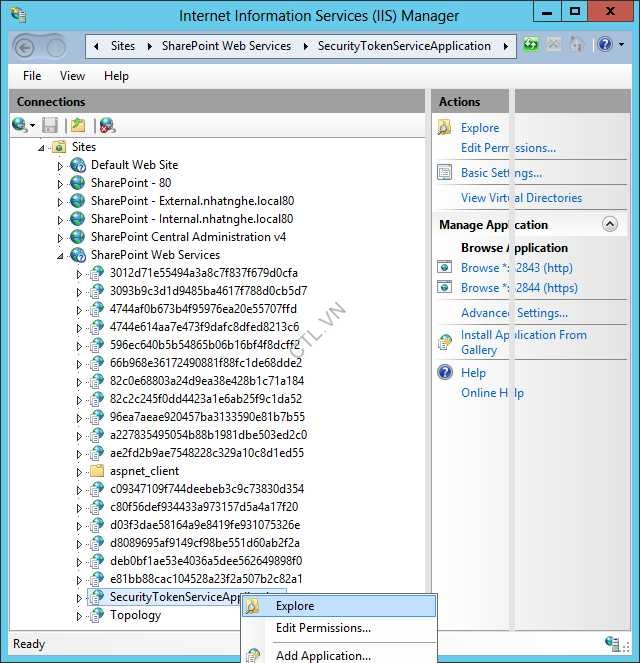
Task: Click the Install From Gallery icon
Action: (444, 342)
